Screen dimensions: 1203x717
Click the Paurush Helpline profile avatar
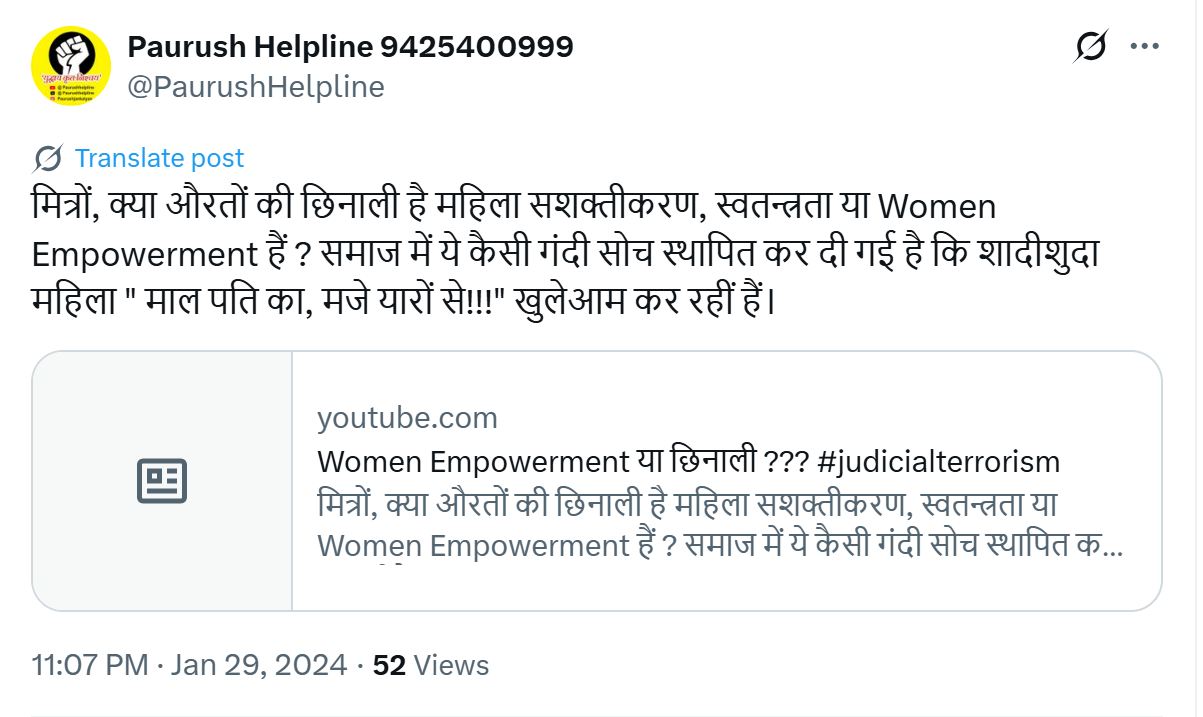[x=71, y=66]
